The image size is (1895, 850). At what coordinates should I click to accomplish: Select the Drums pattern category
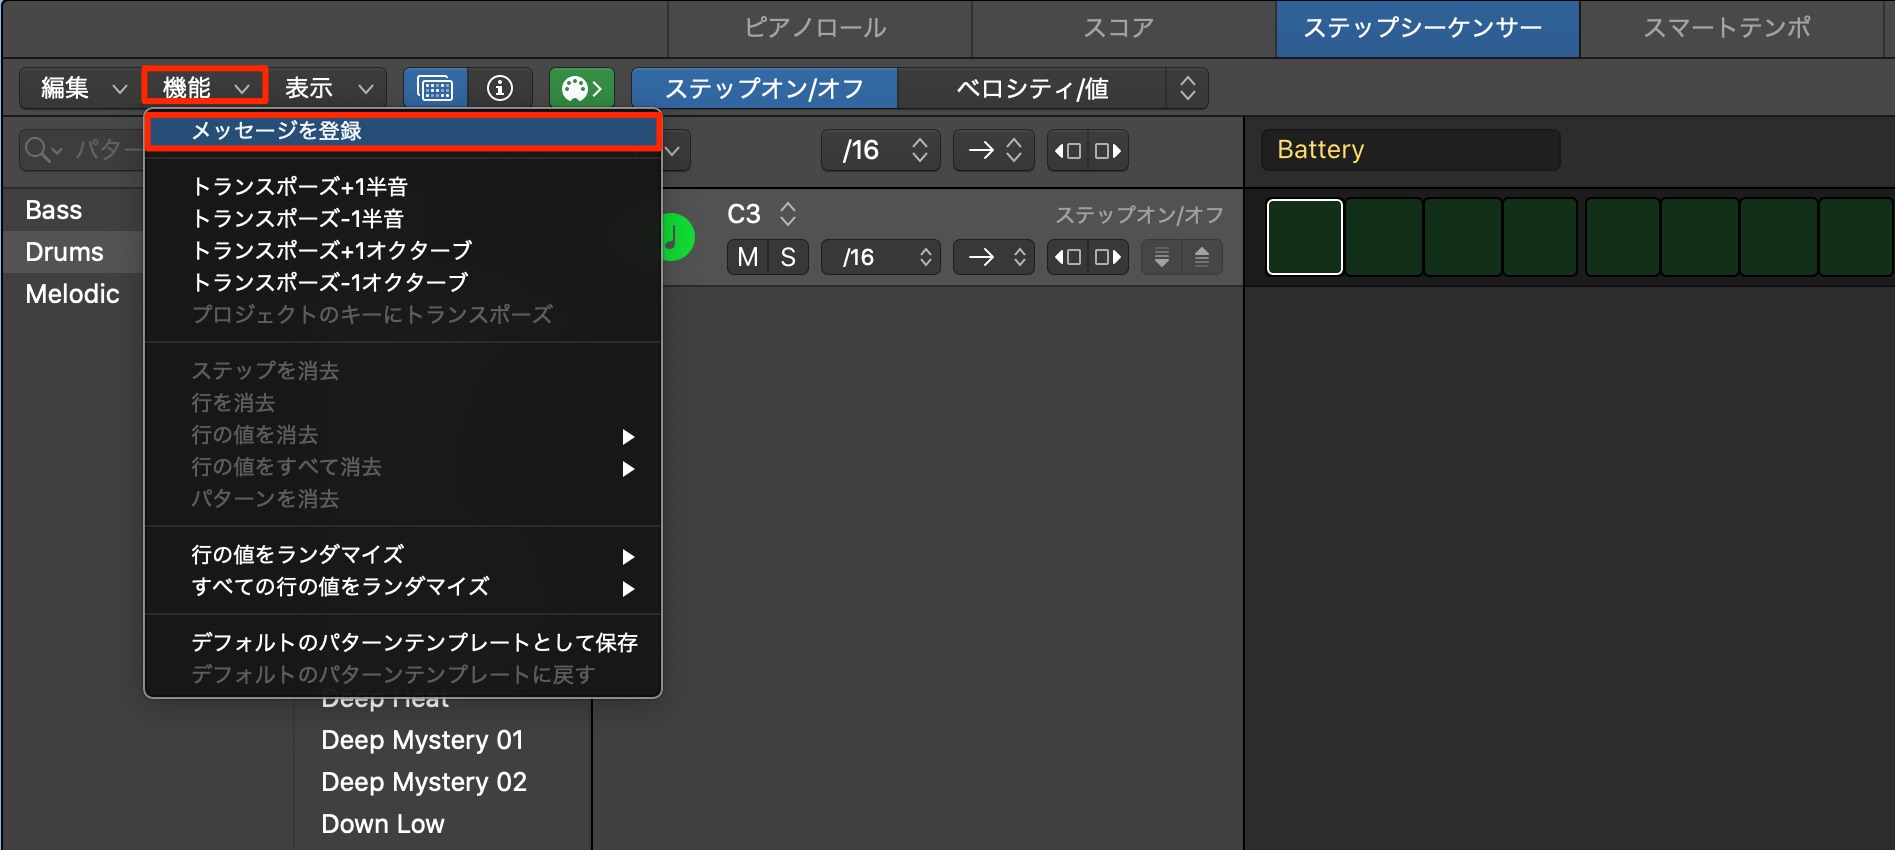pos(64,252)
